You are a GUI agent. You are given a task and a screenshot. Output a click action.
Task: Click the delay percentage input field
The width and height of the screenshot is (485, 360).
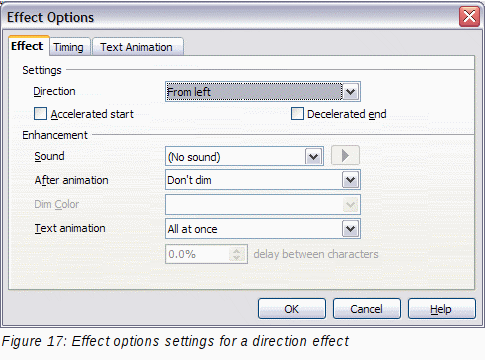[198, 254]
